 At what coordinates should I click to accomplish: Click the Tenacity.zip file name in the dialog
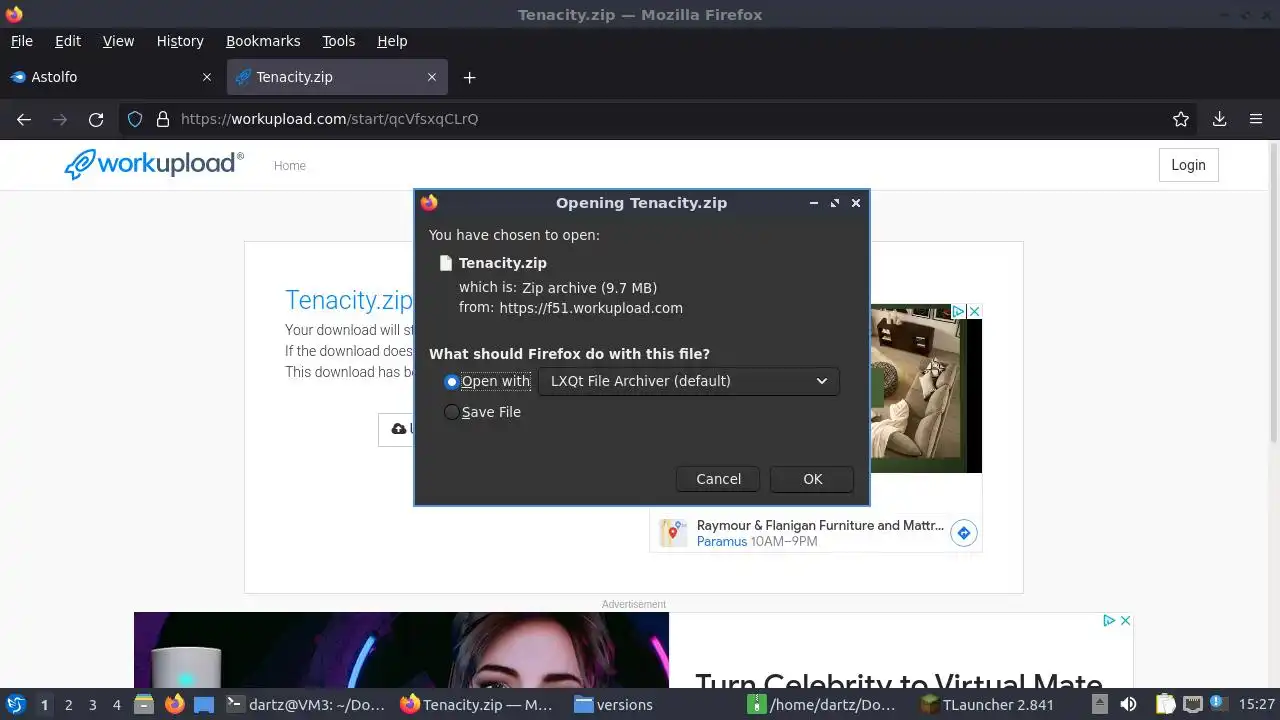(x=502, y=263)
